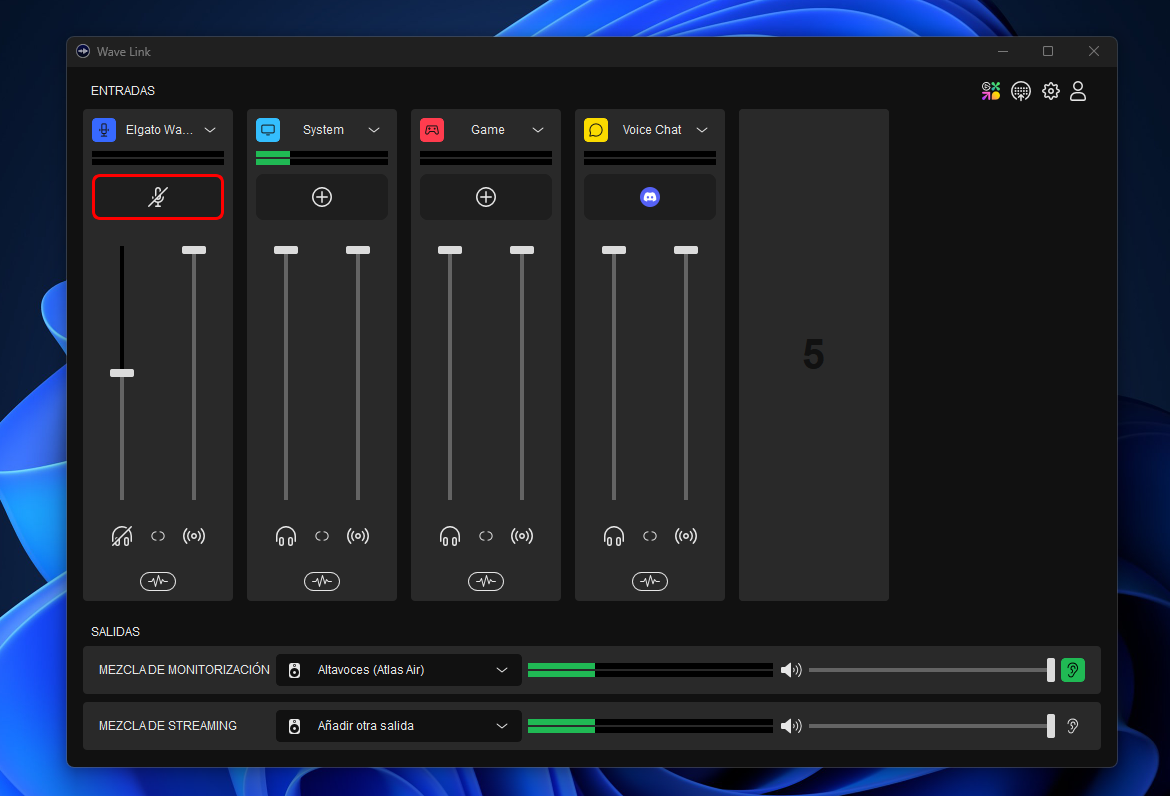Add an app to System channel
Image resolution: width=1170 pixels, height=796 pixels.
322,197
